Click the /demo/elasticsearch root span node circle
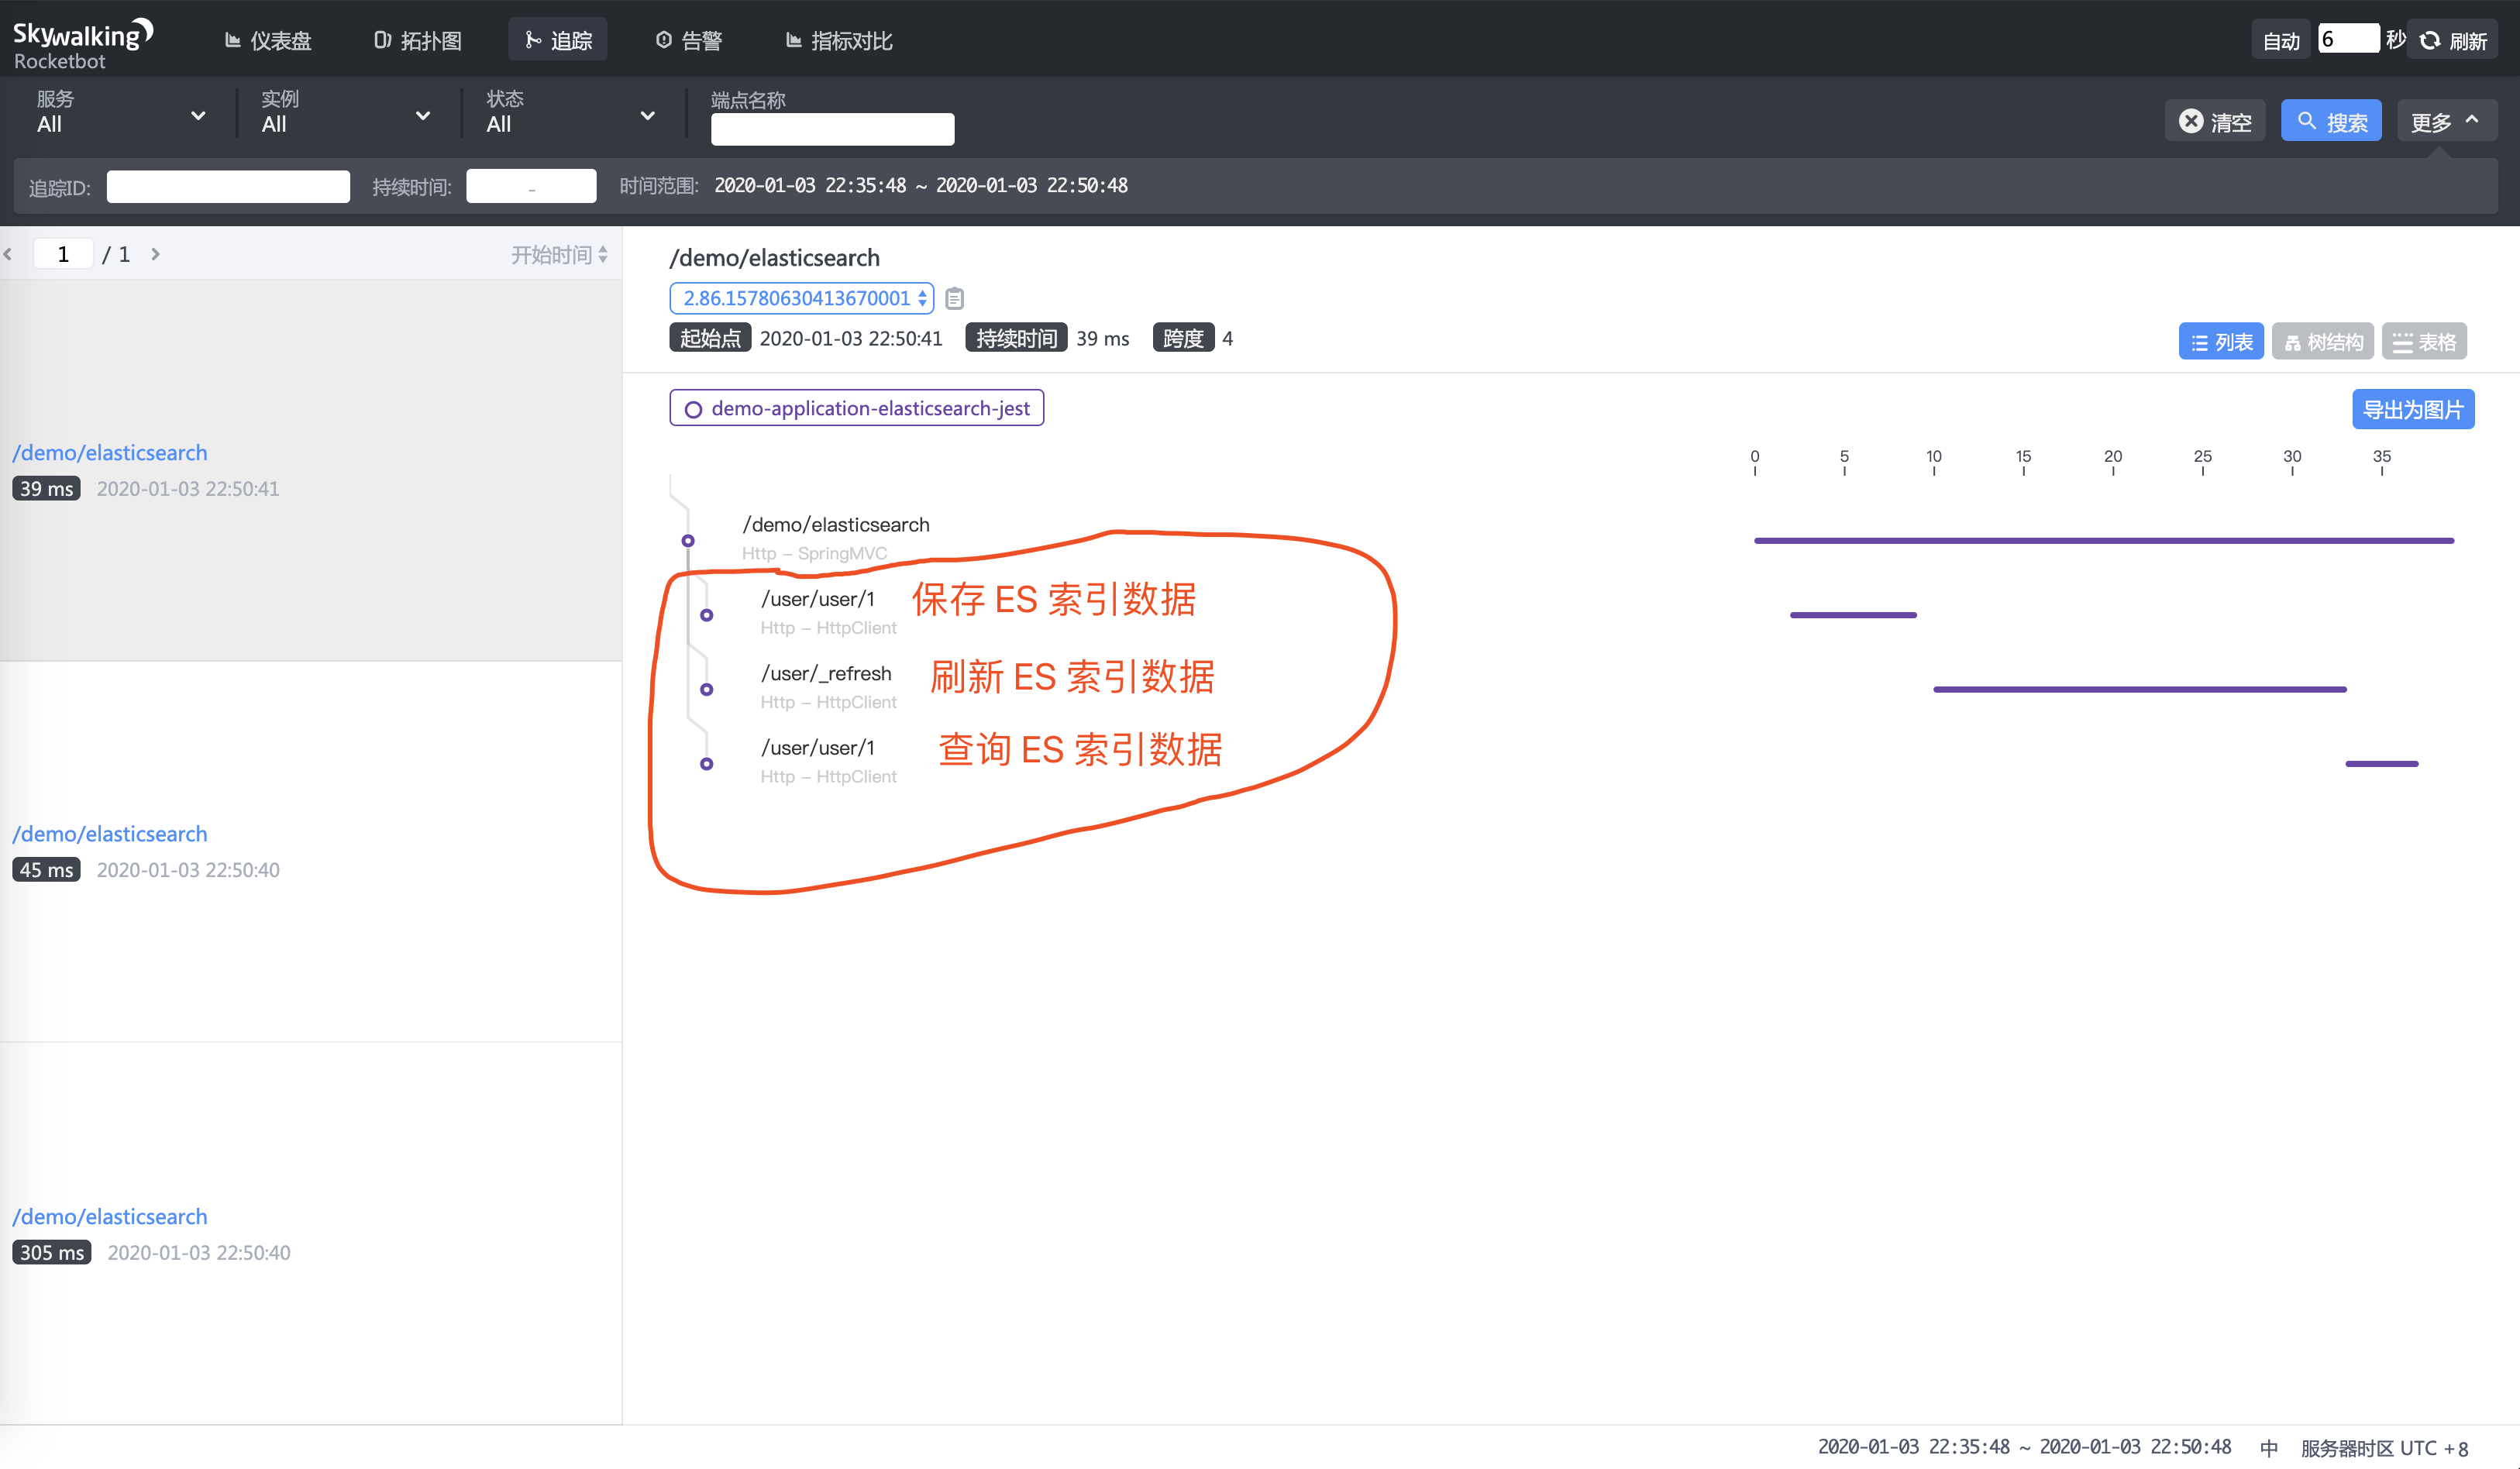 pyautogui.click(x=688, y=541)
